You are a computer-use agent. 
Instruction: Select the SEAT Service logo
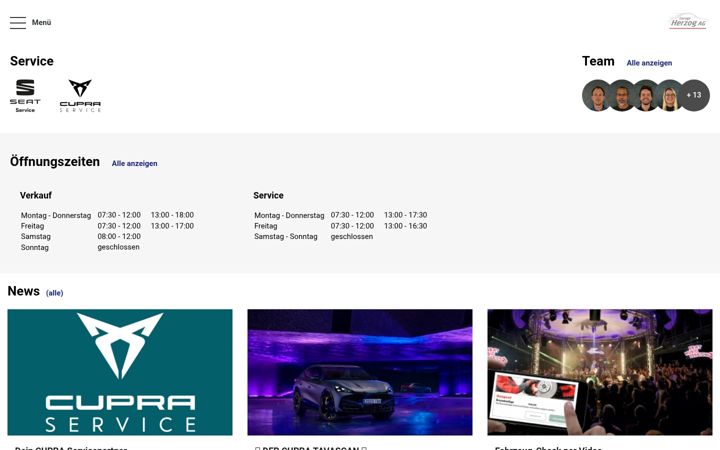[25, 96]
